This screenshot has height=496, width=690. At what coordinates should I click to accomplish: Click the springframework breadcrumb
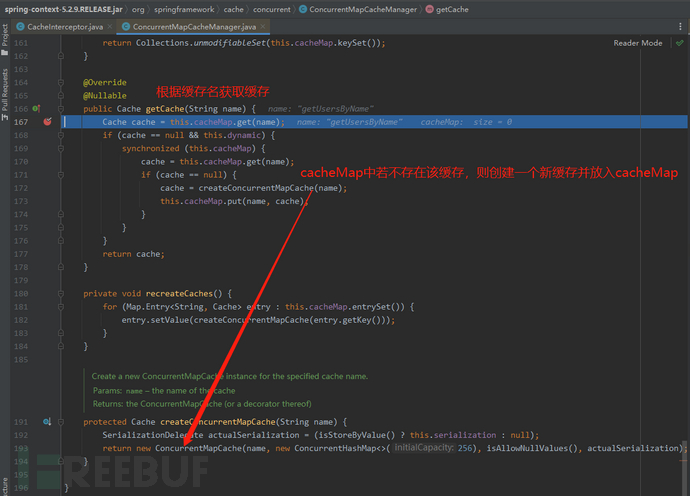(x=184, y=9)
